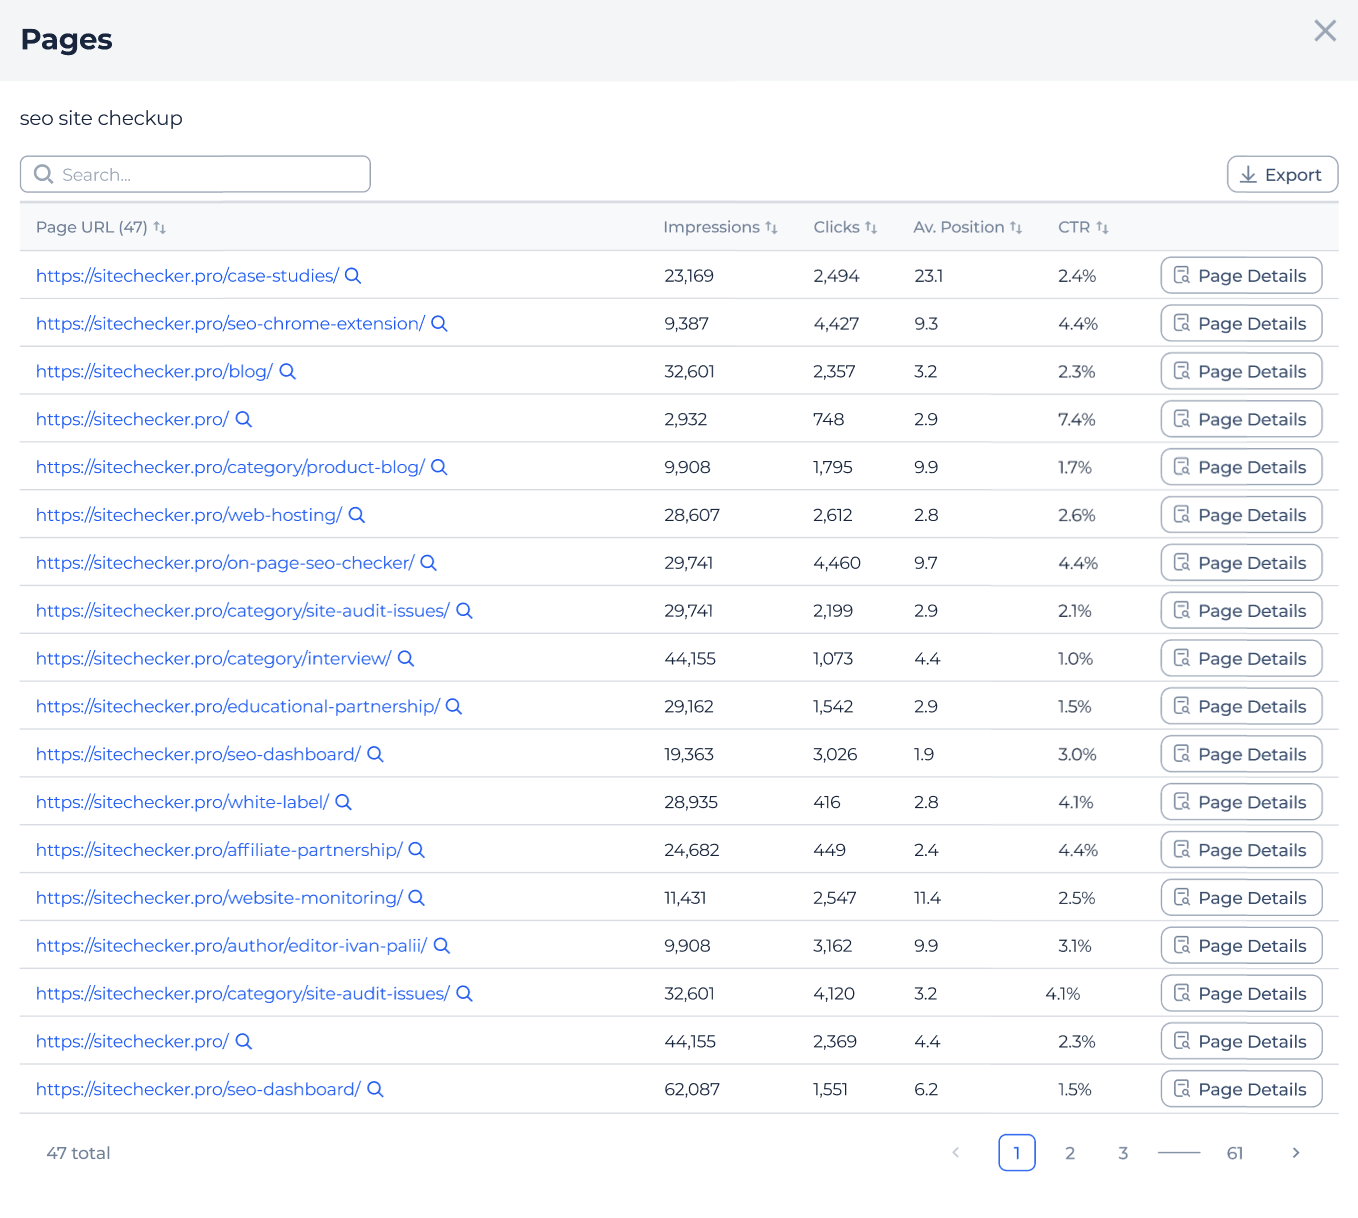
Task: Click the 4,460 clicks value
Action: tap(837, 563)
